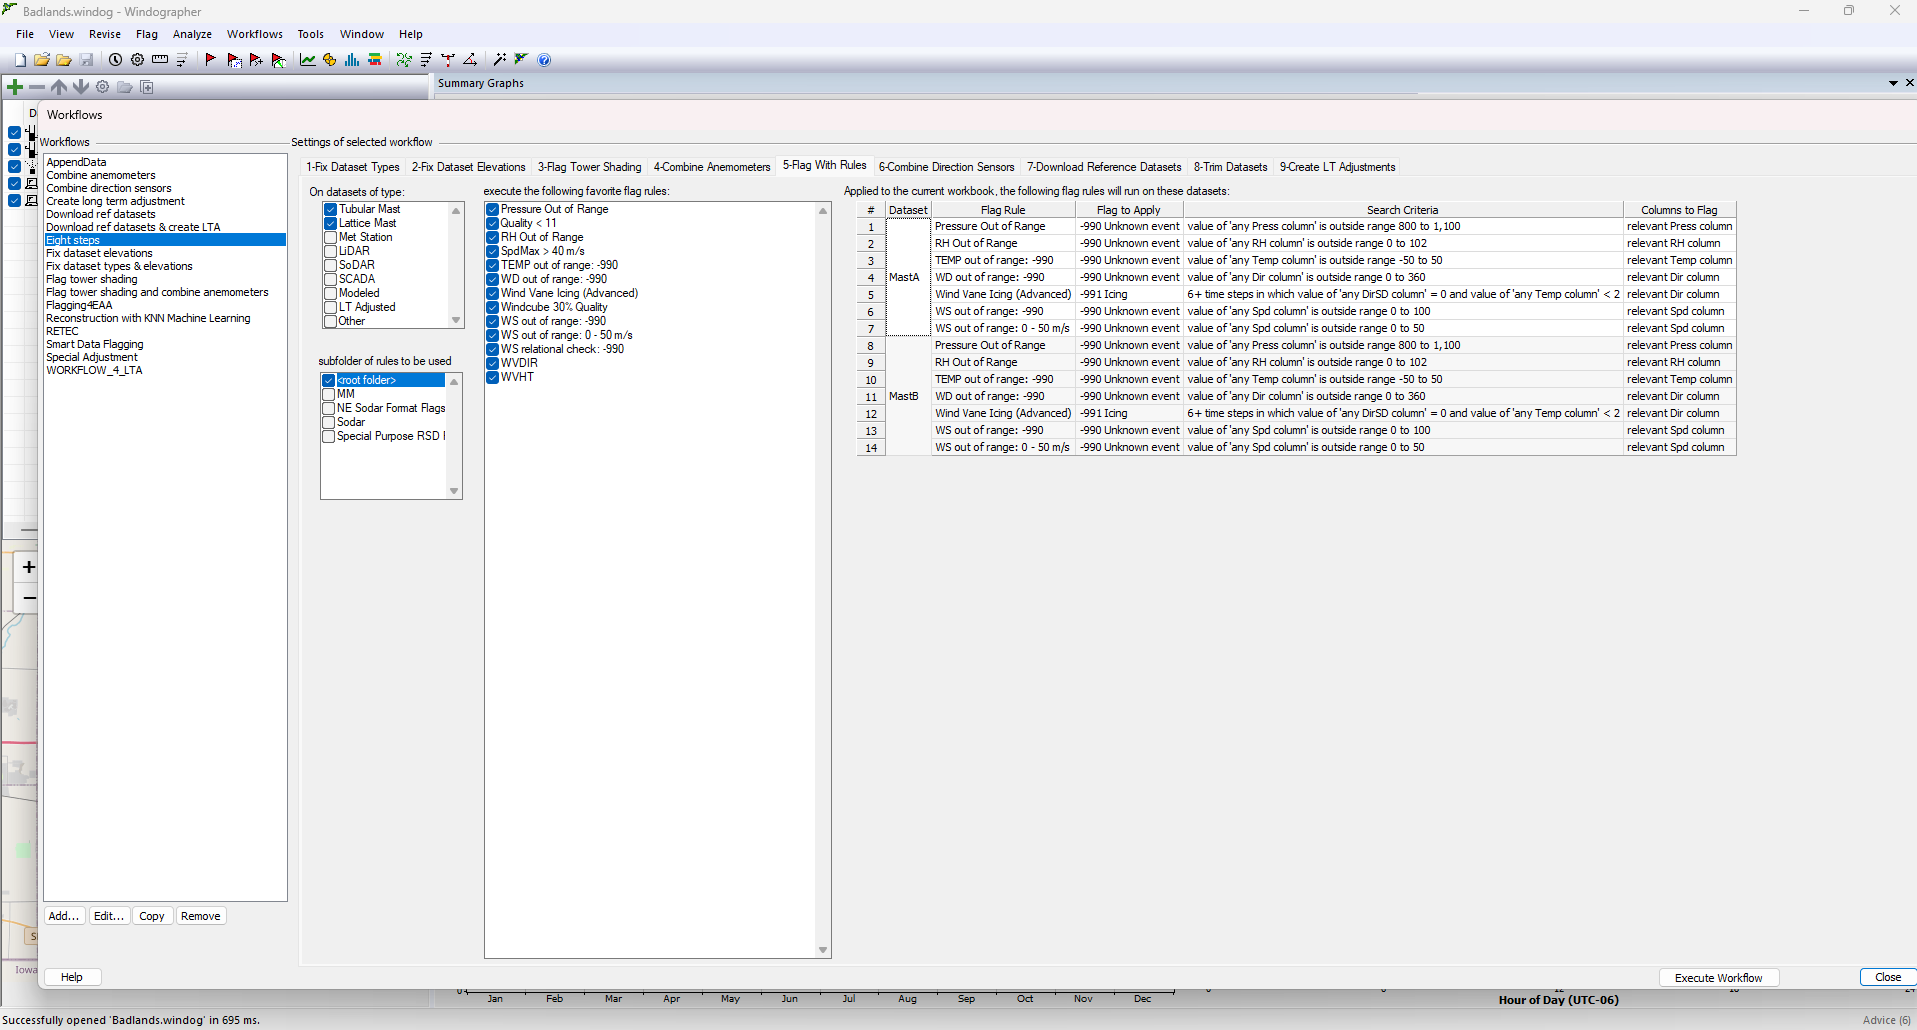Image resolution: width=1917 pixels, height=1030 pixels.
Task: Check the Sodar subfolder checkbox
Action: pyautogui.click(x=328, y=421)
